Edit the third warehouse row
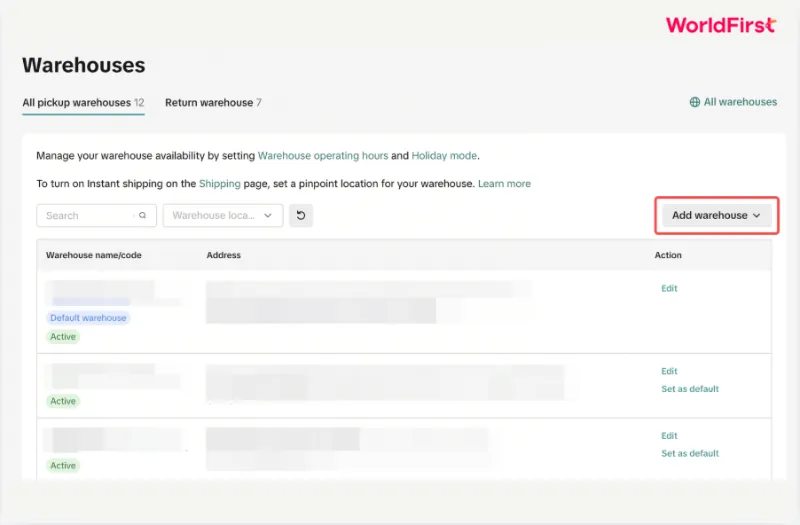Screen dimensions: 800x525 669,436
